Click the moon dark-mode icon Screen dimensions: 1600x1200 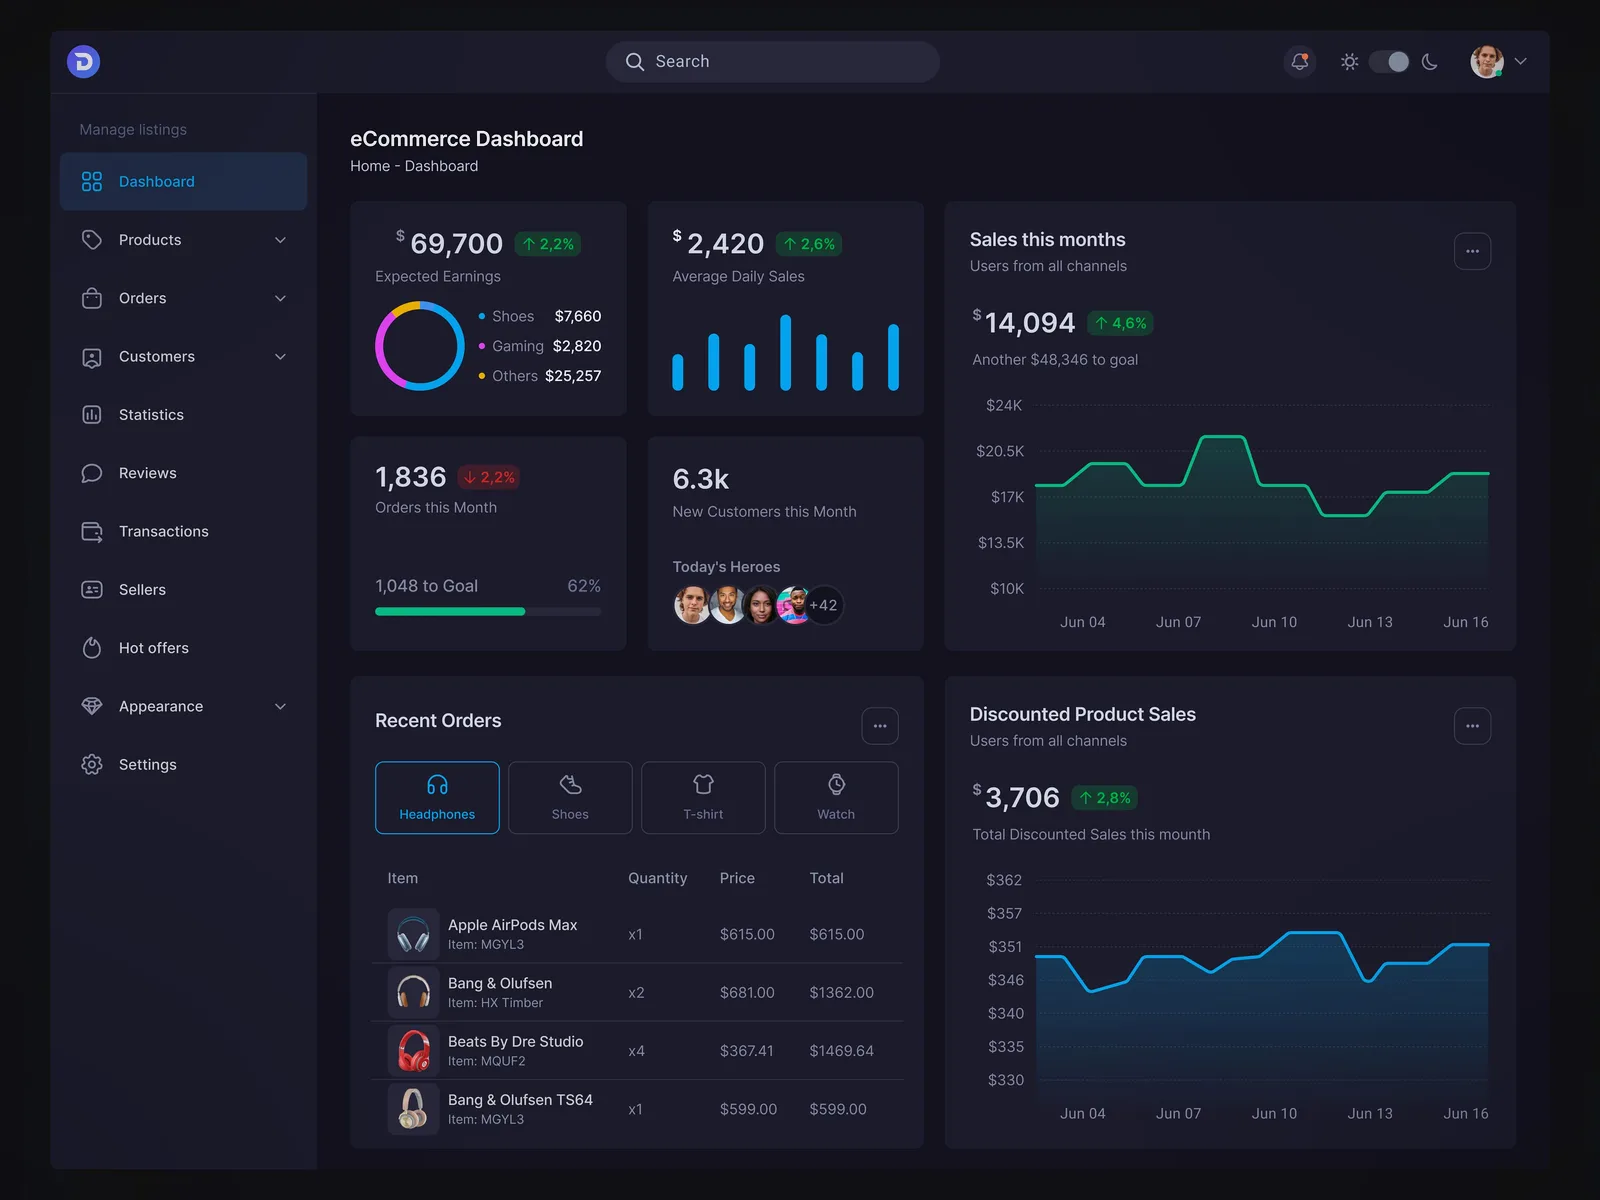click(x=1429, y=62)
